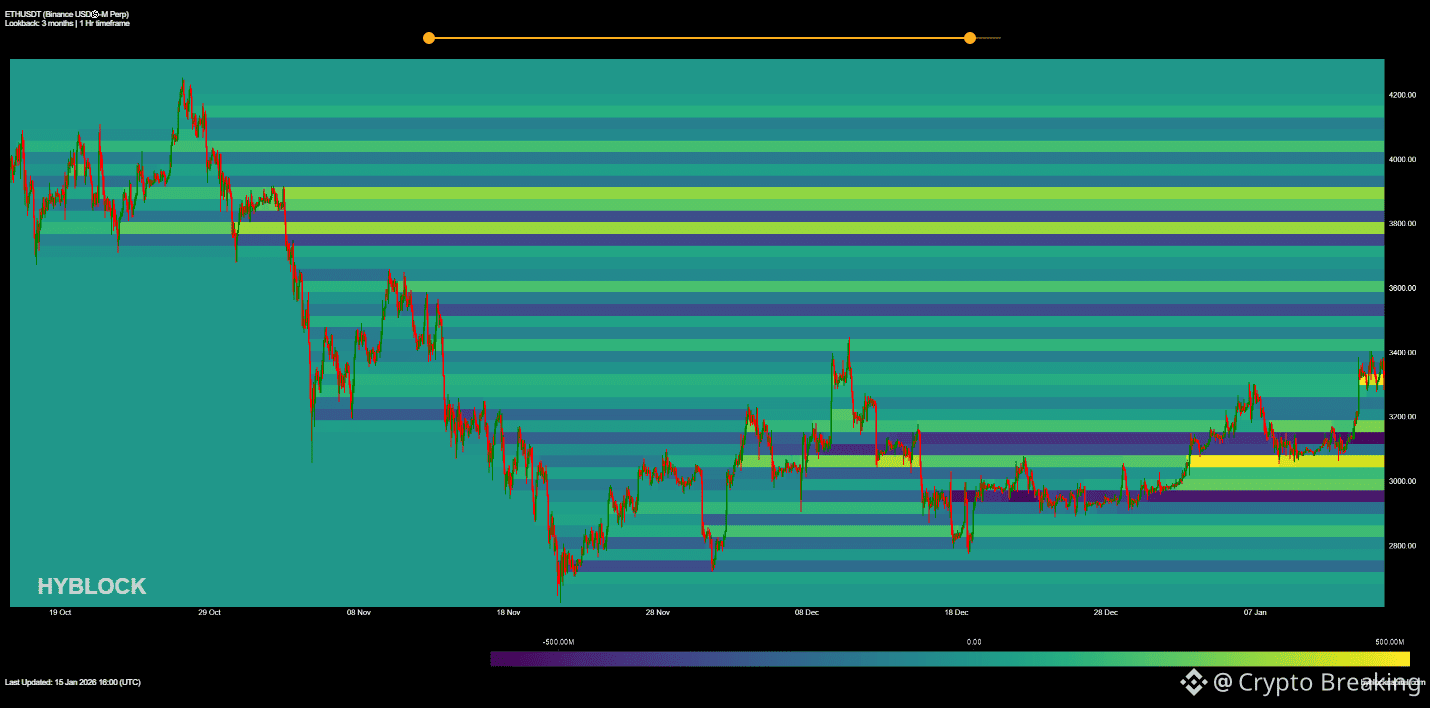Select the right orange range slider handle

coord(969,37)
